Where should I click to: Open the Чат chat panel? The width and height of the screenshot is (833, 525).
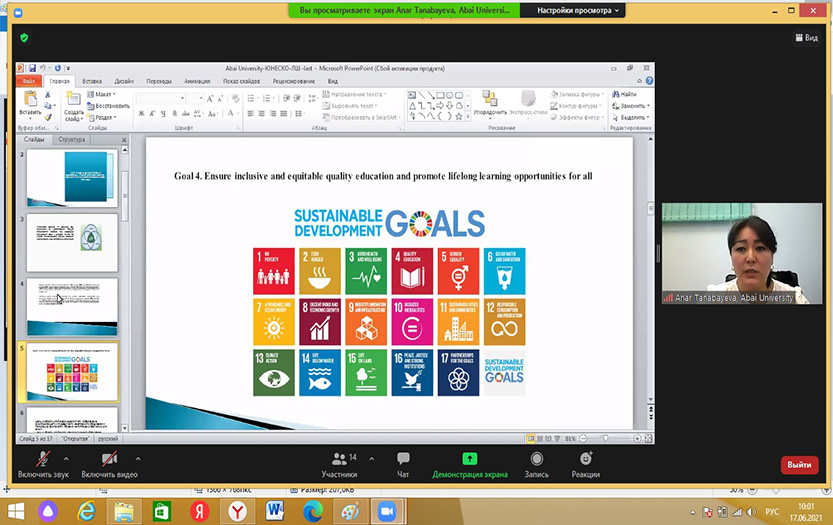tap(403, 464)
